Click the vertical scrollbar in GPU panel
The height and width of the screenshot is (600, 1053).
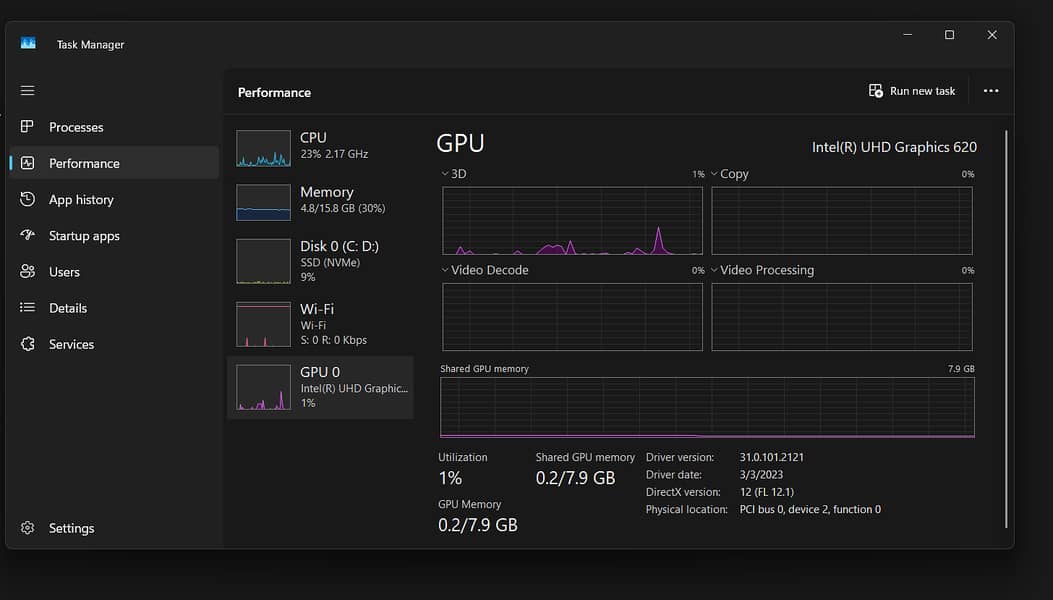tap(1006, 330)
